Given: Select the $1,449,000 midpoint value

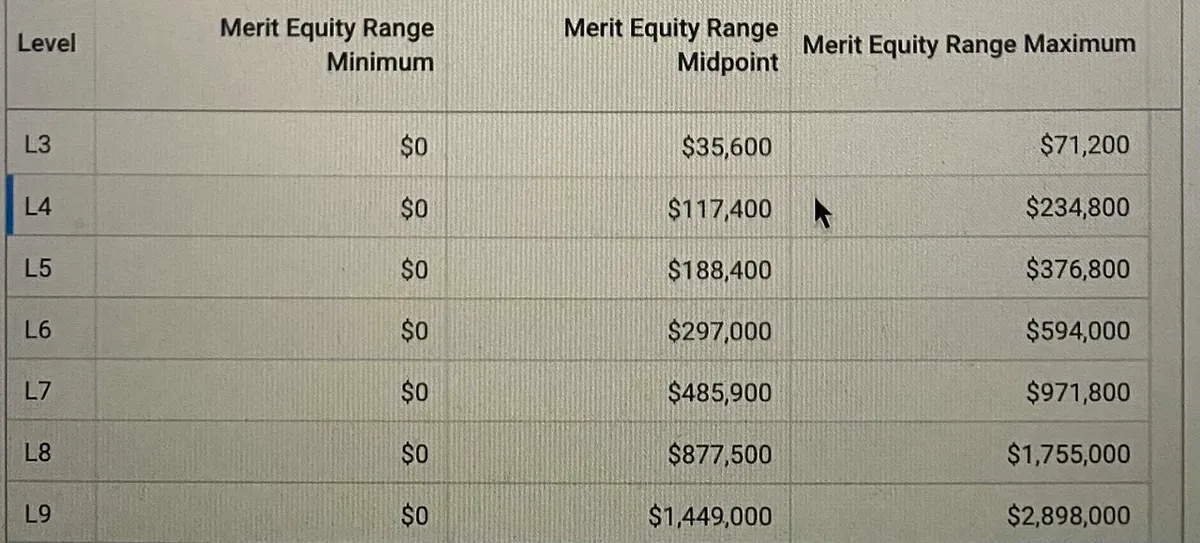Looking at the screenshot, I should (x=710, y=517).
